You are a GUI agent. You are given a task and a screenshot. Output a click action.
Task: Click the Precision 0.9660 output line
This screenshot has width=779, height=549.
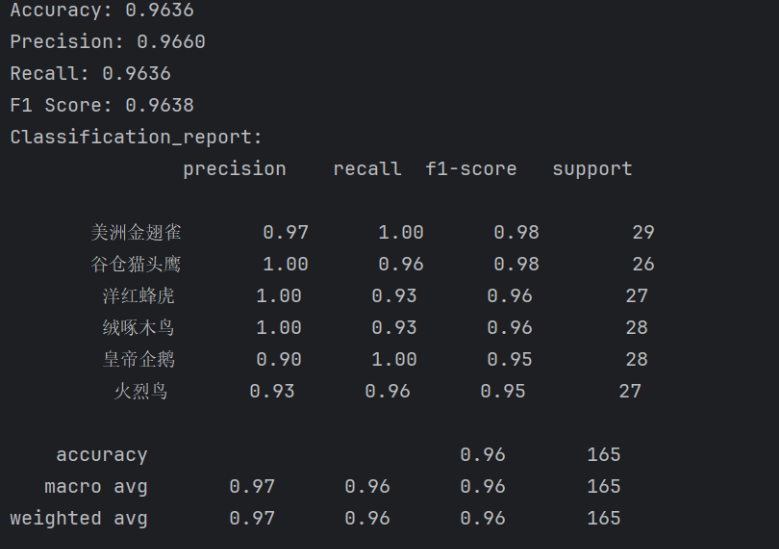(x=108, y=42)
